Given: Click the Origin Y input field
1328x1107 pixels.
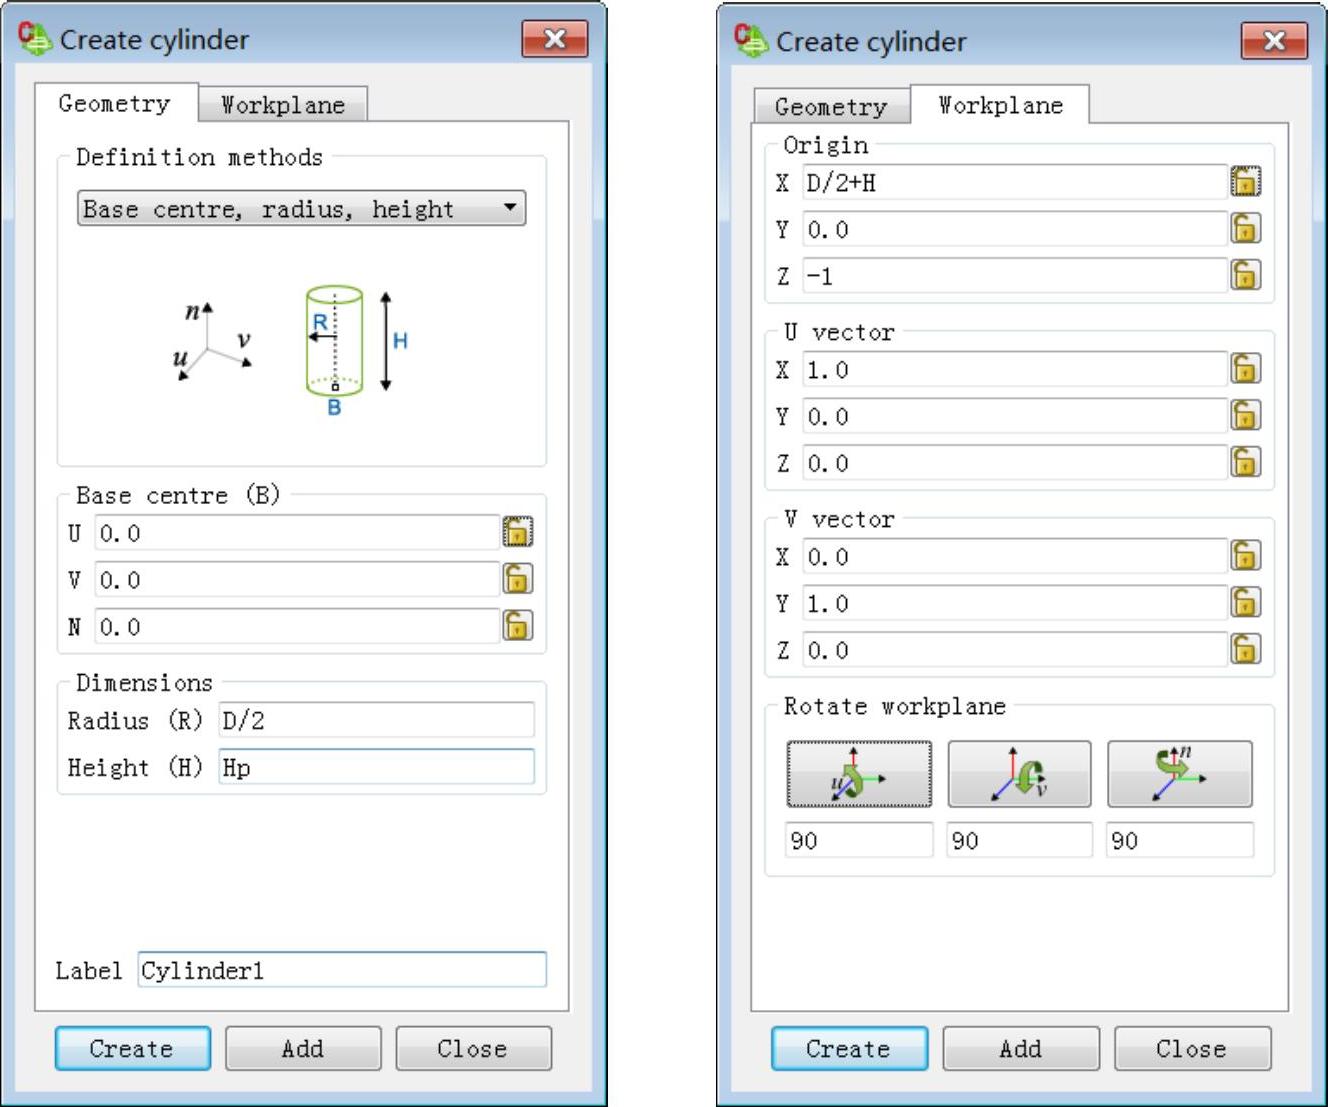Looking at the screenshot, I should pos(1015,229).
